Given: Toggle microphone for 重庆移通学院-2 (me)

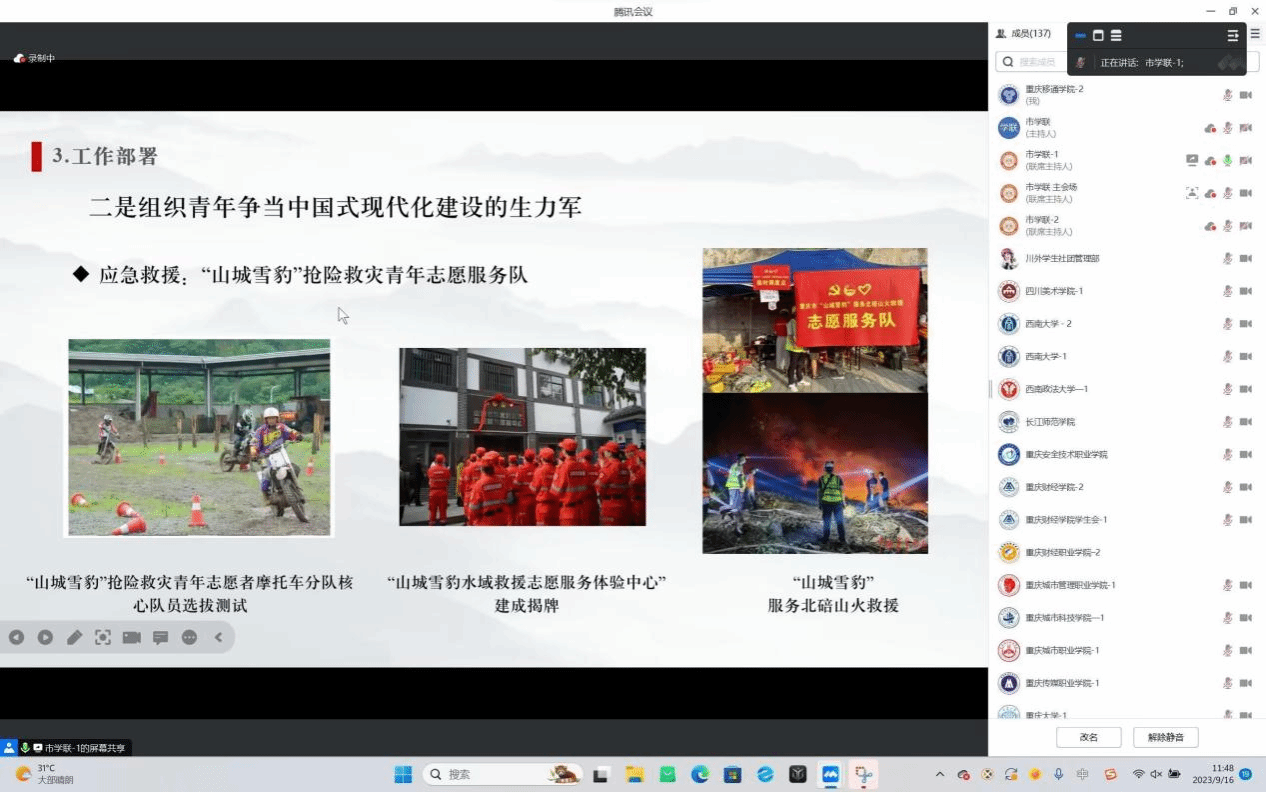Looking at the screenshot, I should 1227,95.
